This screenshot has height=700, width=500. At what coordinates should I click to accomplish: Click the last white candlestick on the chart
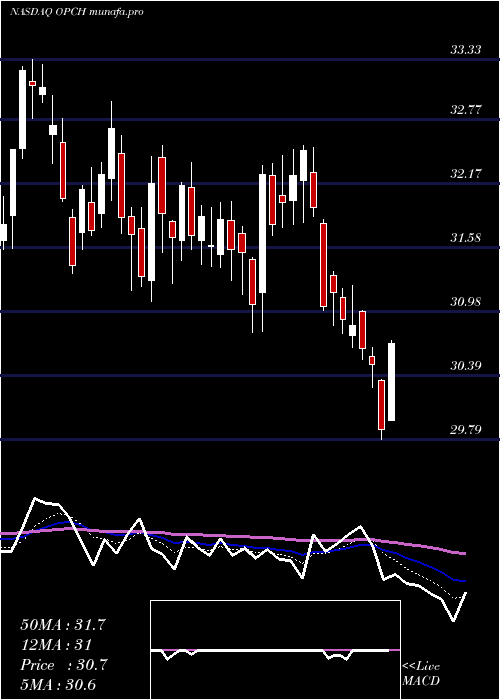click(x=392, y=382)
